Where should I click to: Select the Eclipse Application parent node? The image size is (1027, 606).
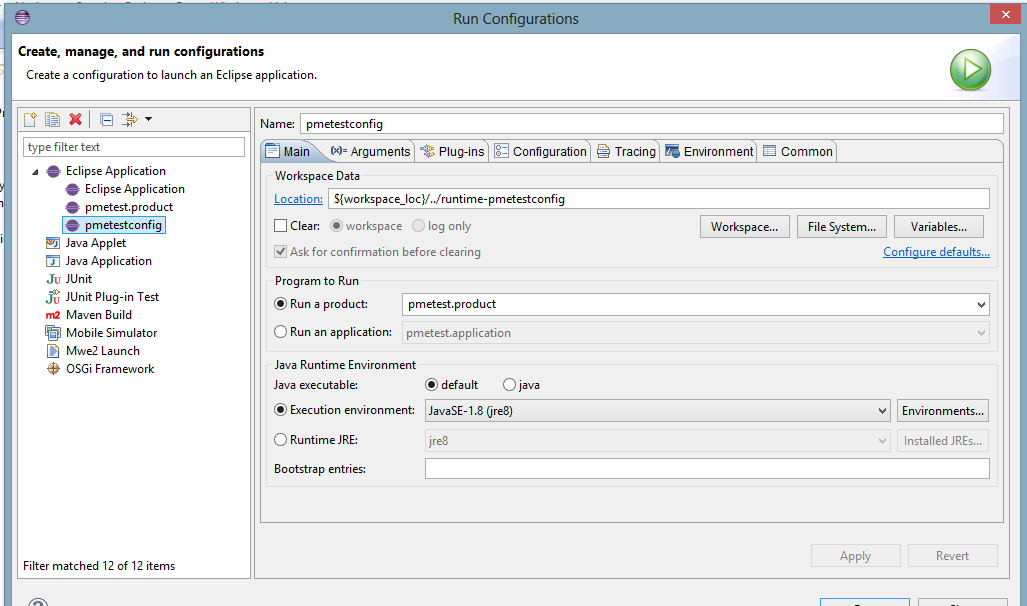115,171
